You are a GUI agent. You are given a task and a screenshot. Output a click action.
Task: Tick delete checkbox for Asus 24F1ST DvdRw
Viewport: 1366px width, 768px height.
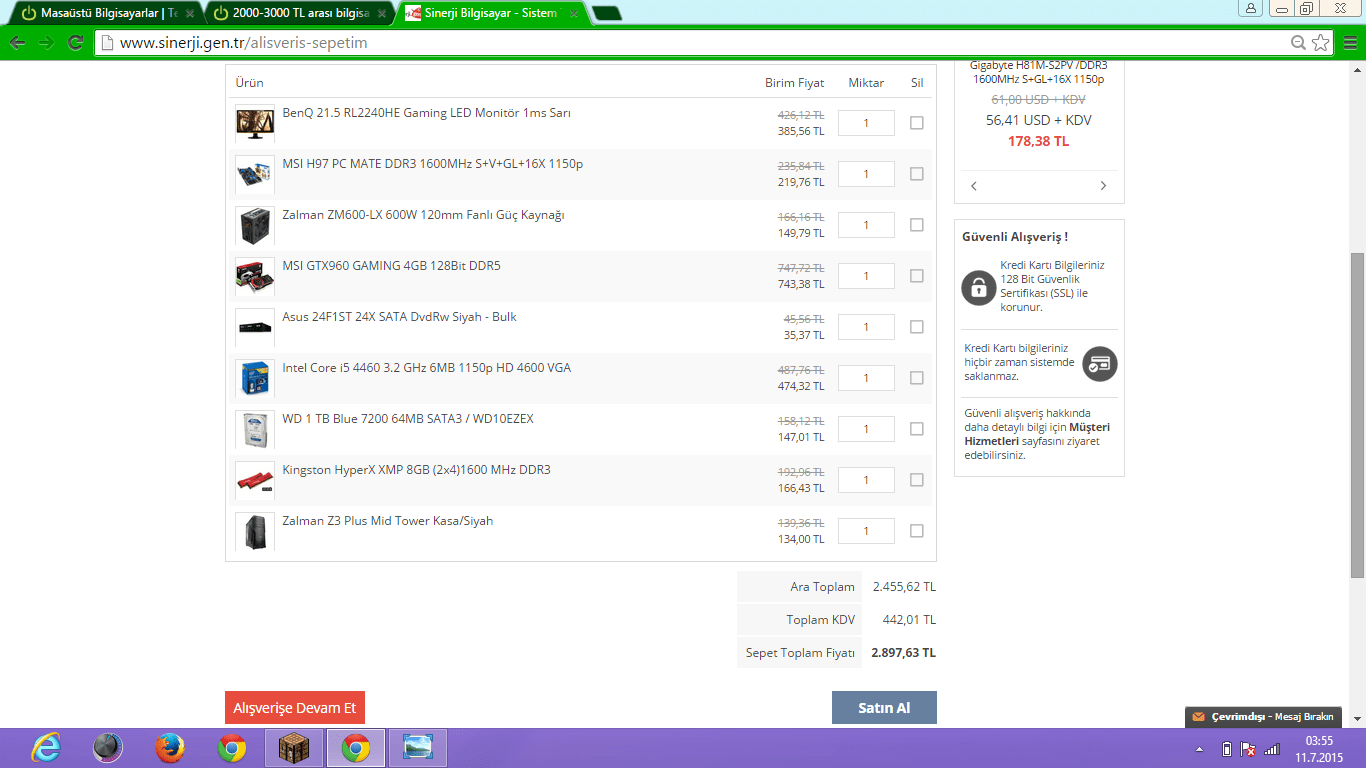coord(917,327)
